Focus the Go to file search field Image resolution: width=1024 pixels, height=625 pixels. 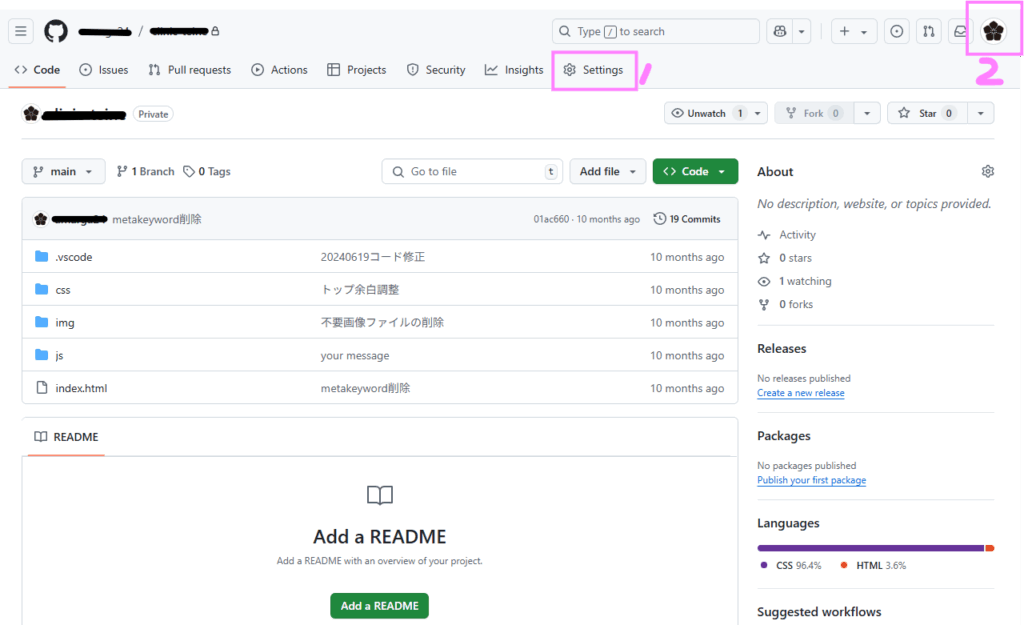pos(472,172)
